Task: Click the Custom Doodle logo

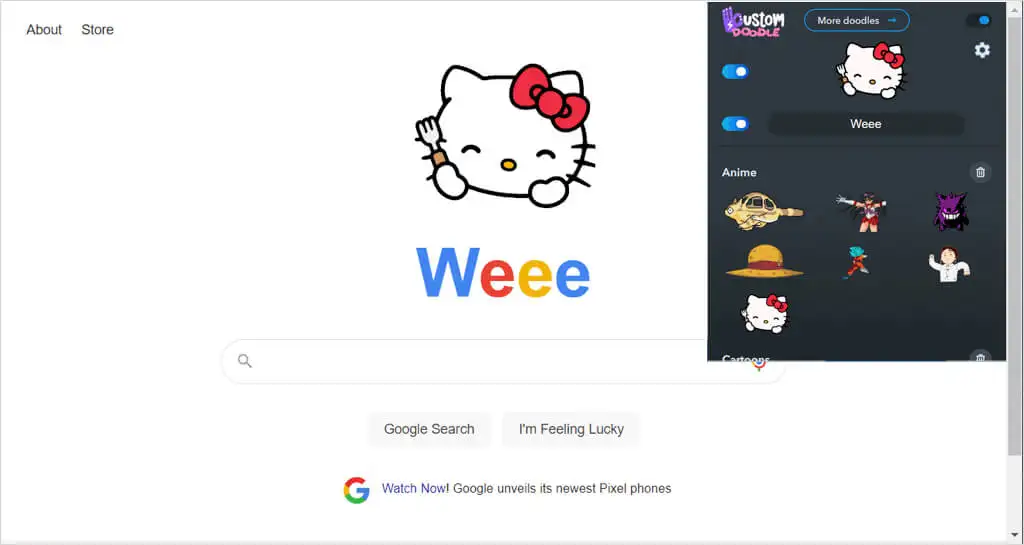Action: point(753,21)
